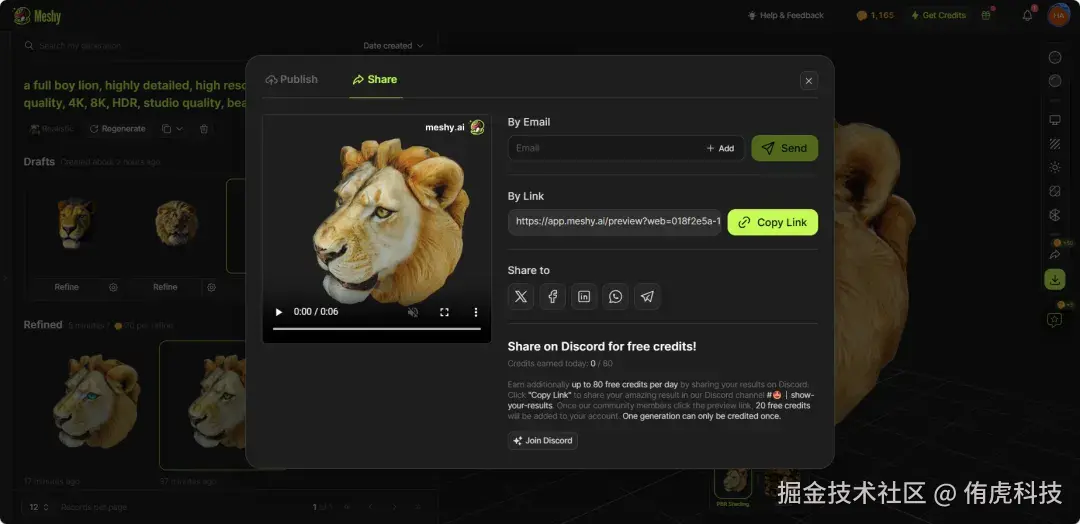Select the meshy.ai preview link field

point(614,222)
